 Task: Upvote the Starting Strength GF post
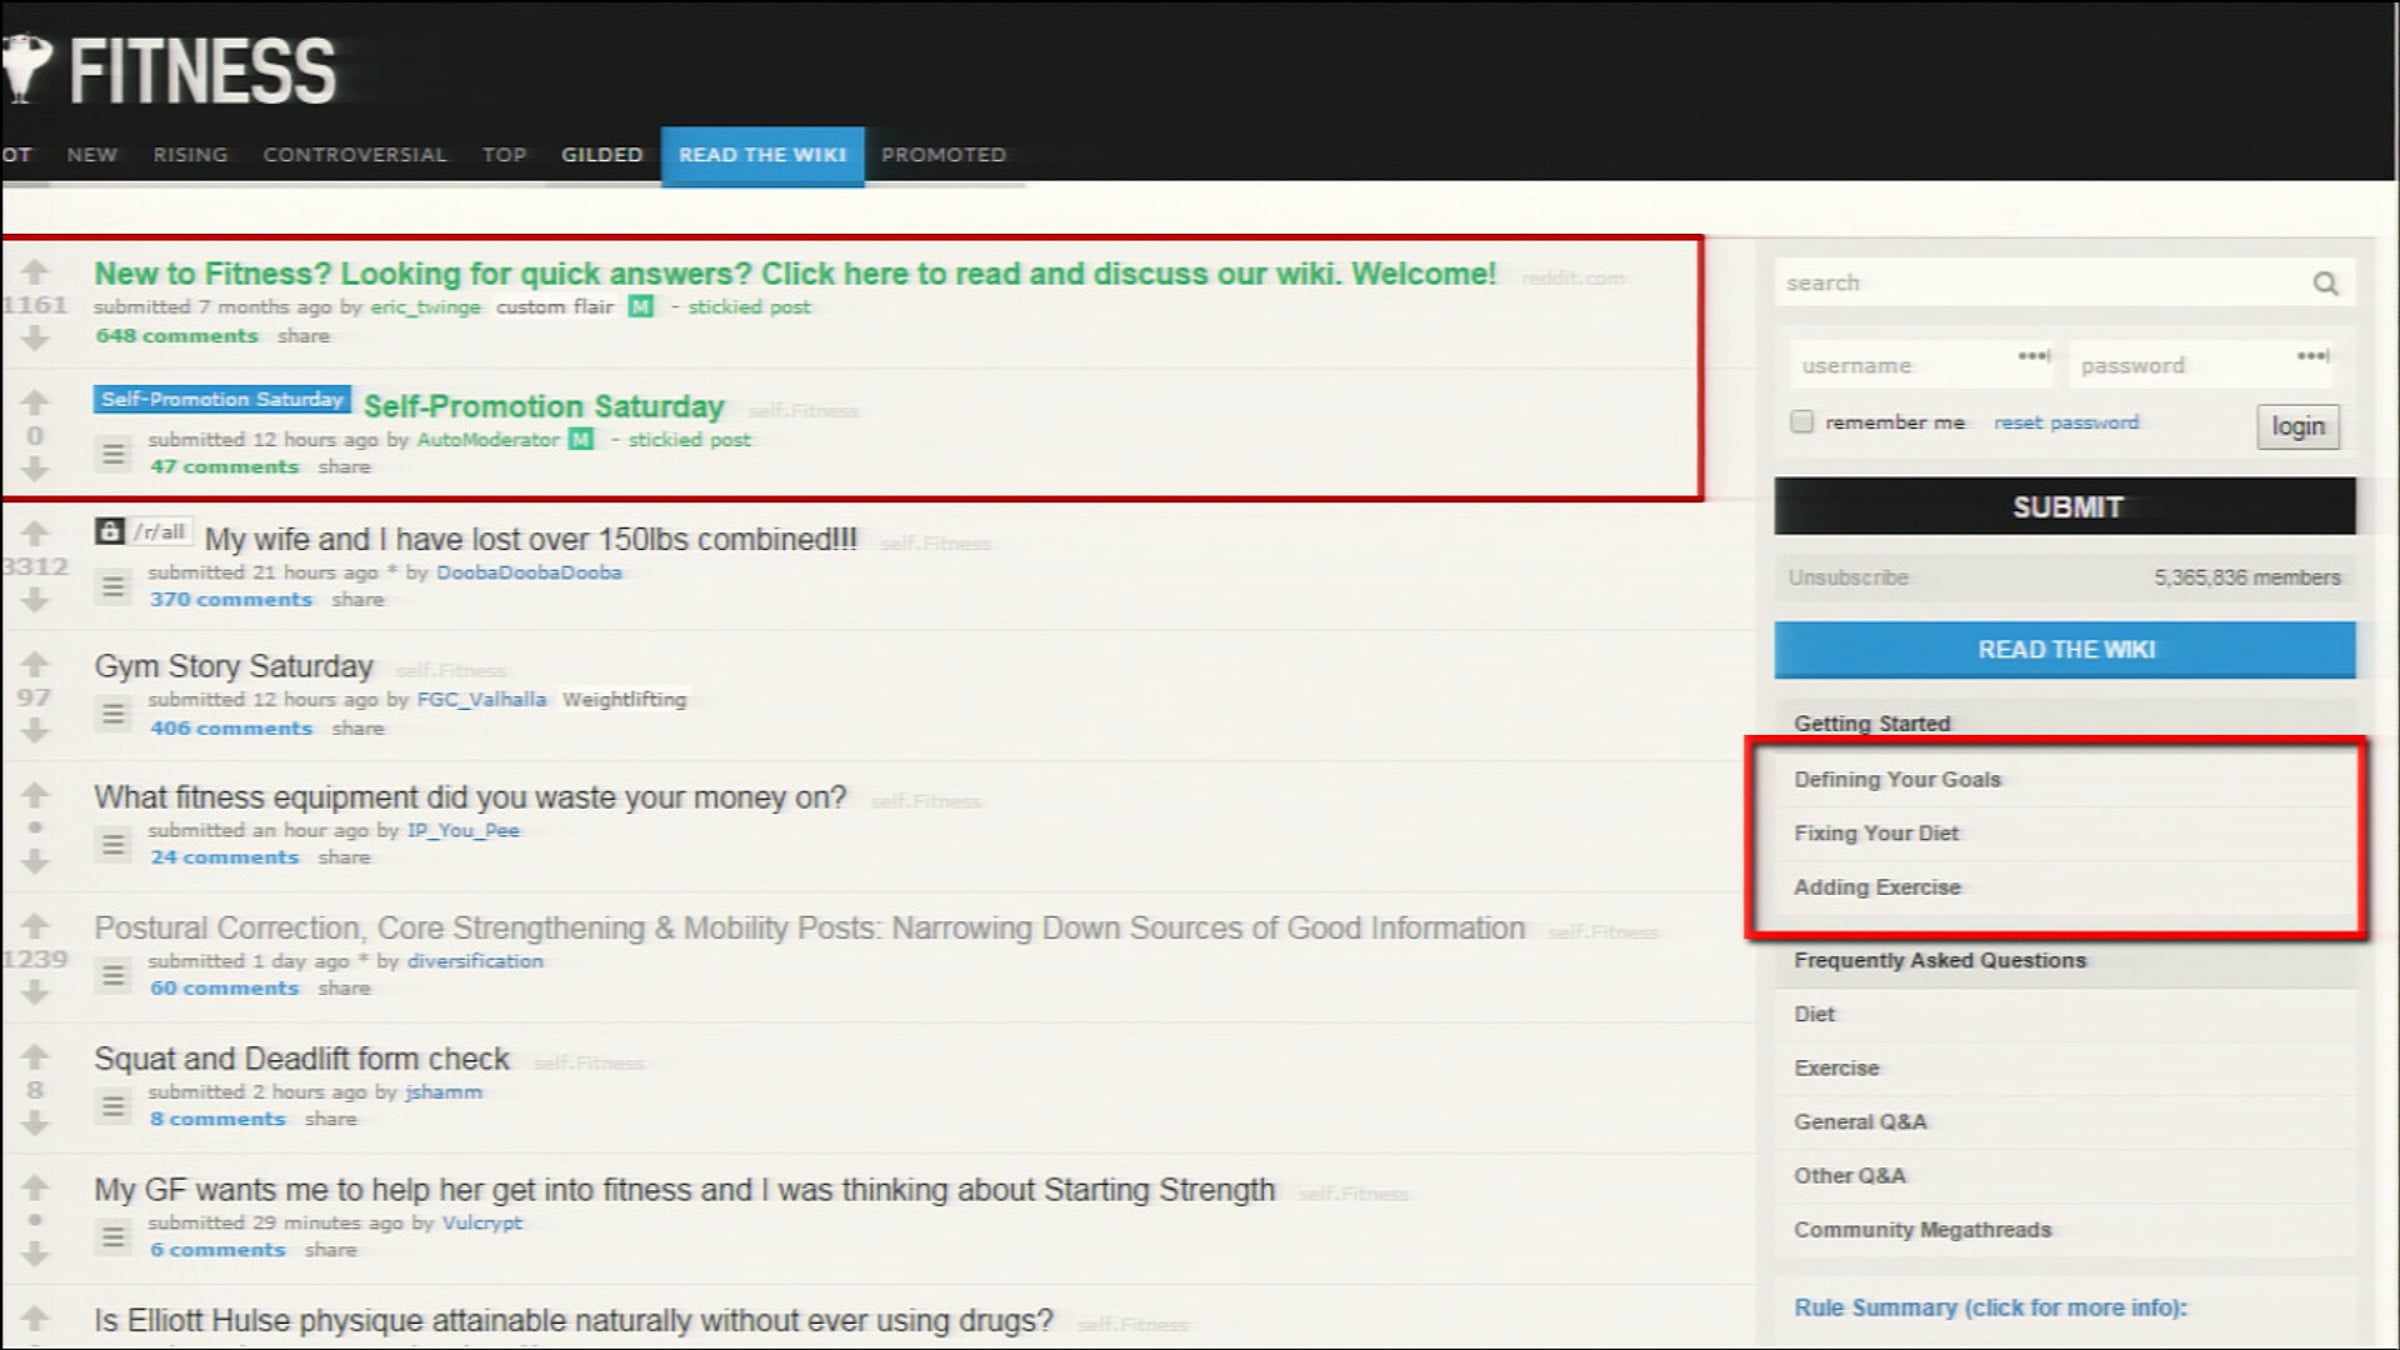pos(35,1187)
